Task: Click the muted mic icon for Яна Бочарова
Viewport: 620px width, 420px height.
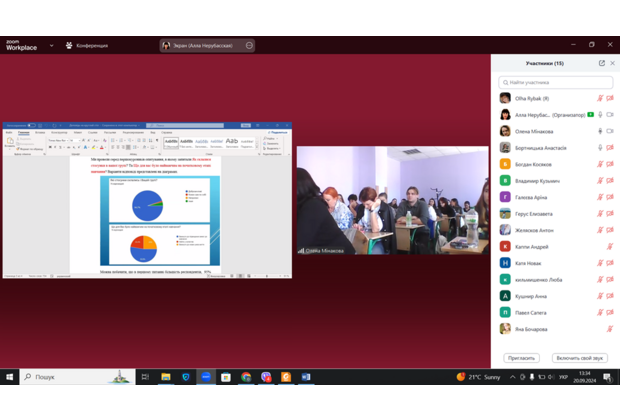Action: pyautogui.click(x=610, y=329)
